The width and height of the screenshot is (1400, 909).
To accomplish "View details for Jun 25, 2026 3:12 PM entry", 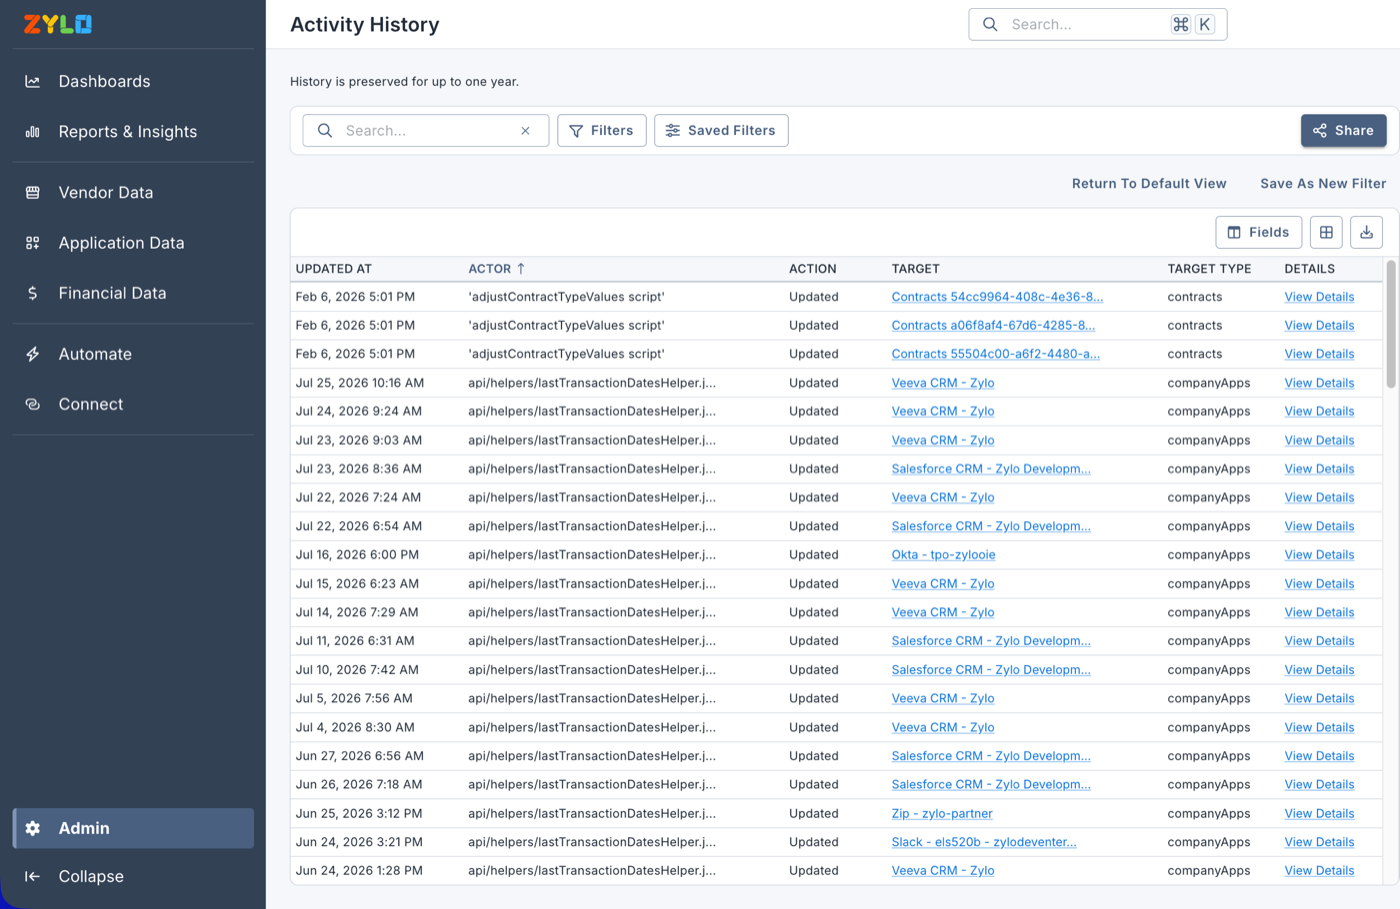I will coord(1319,813).
